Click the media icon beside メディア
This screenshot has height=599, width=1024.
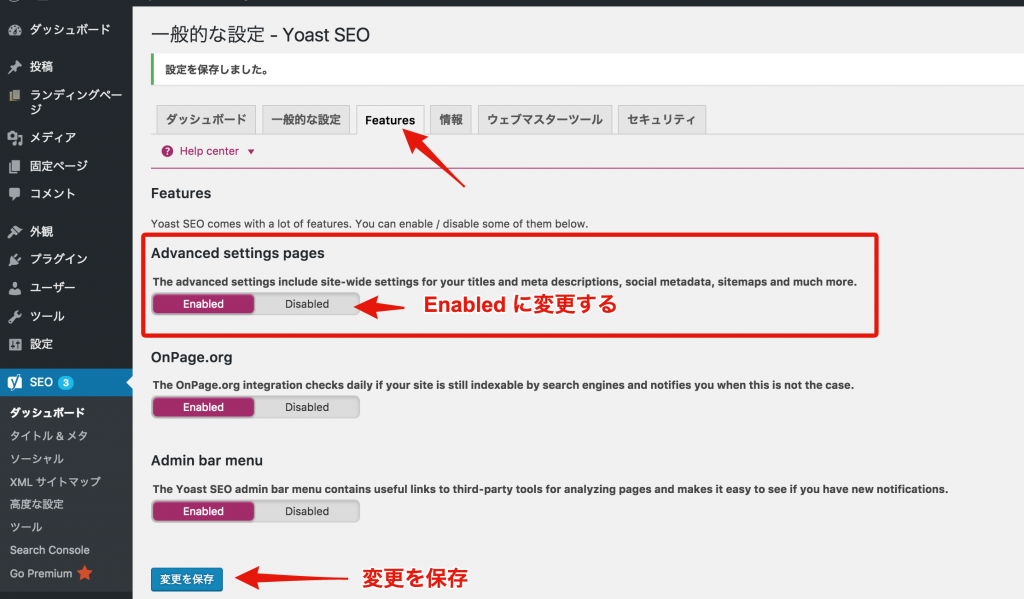(x=14, y=138)
